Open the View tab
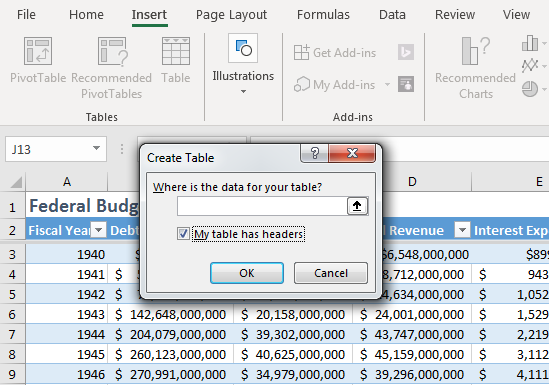This screenshot has height=385, width=549. (x=516, y=15)
